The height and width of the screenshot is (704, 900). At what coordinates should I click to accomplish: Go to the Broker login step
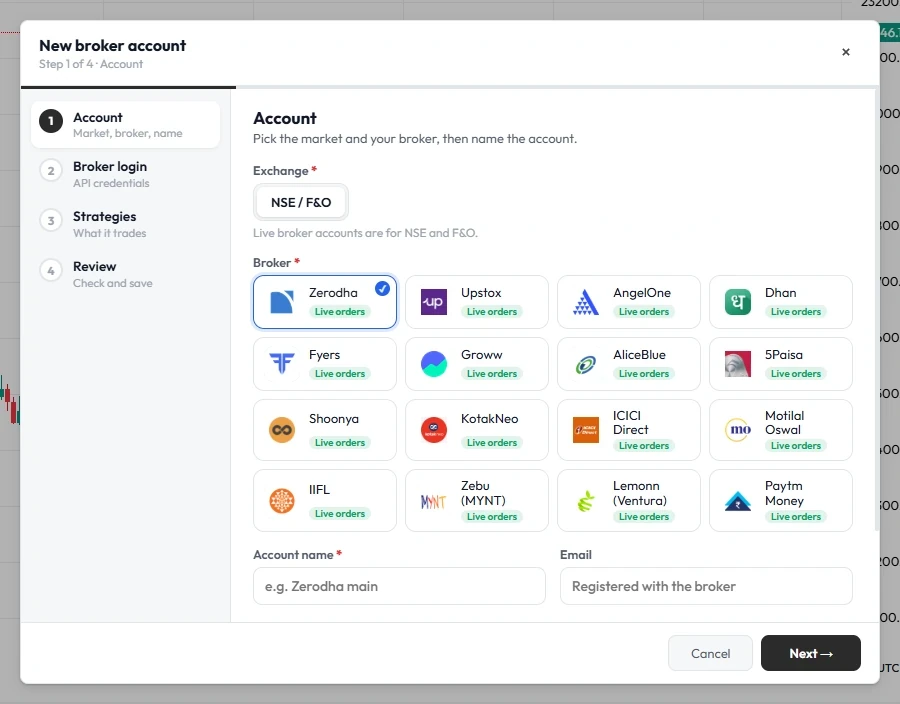126,174
